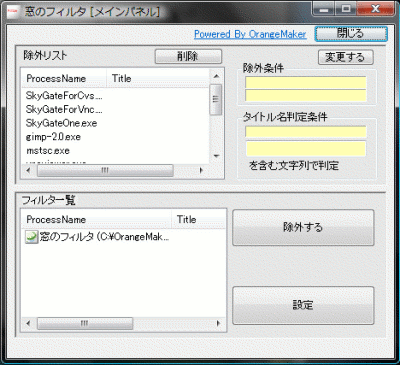Click the first タイトル名判定条件 input field

pyautogui.click(x=306, y=132)
